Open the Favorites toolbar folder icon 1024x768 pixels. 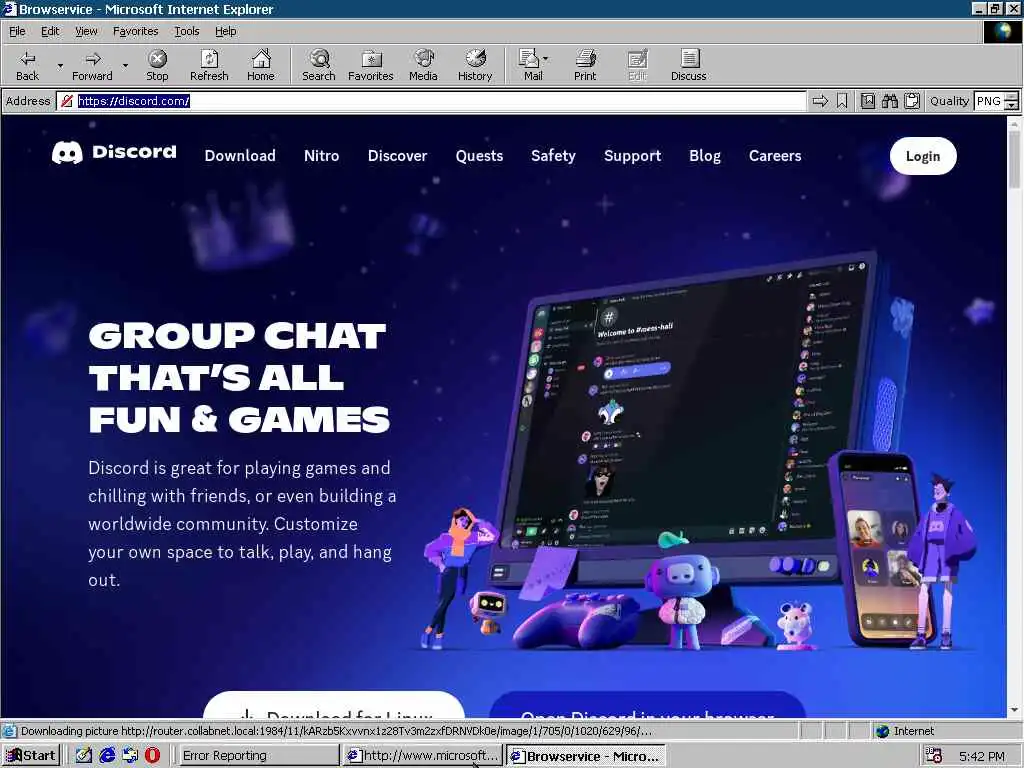pos(371,59)
